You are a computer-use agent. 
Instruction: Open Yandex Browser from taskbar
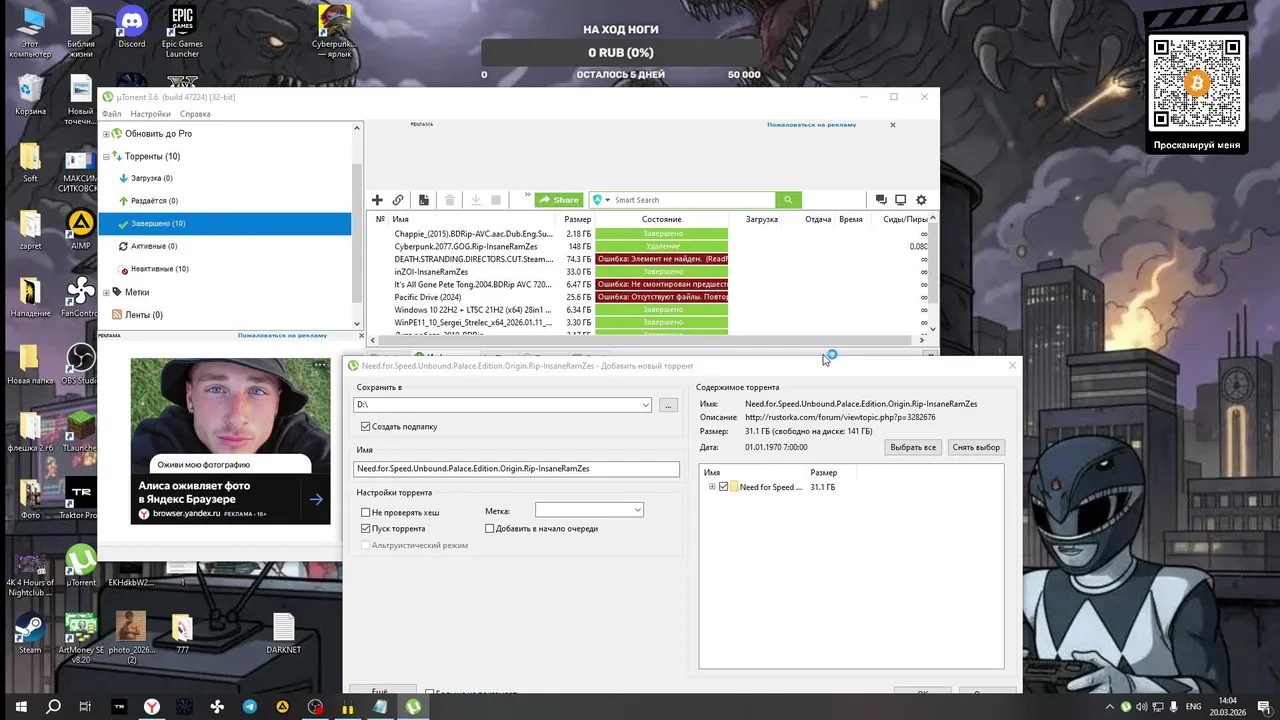click(151, 706)
